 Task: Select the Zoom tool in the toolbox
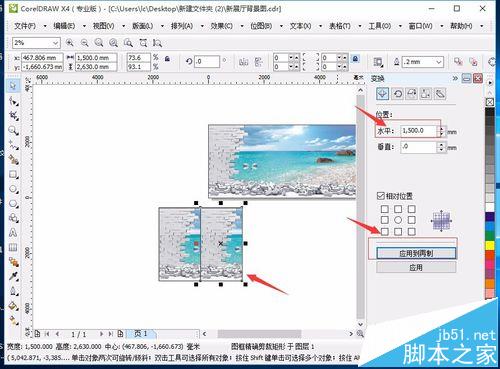point(13,130)
